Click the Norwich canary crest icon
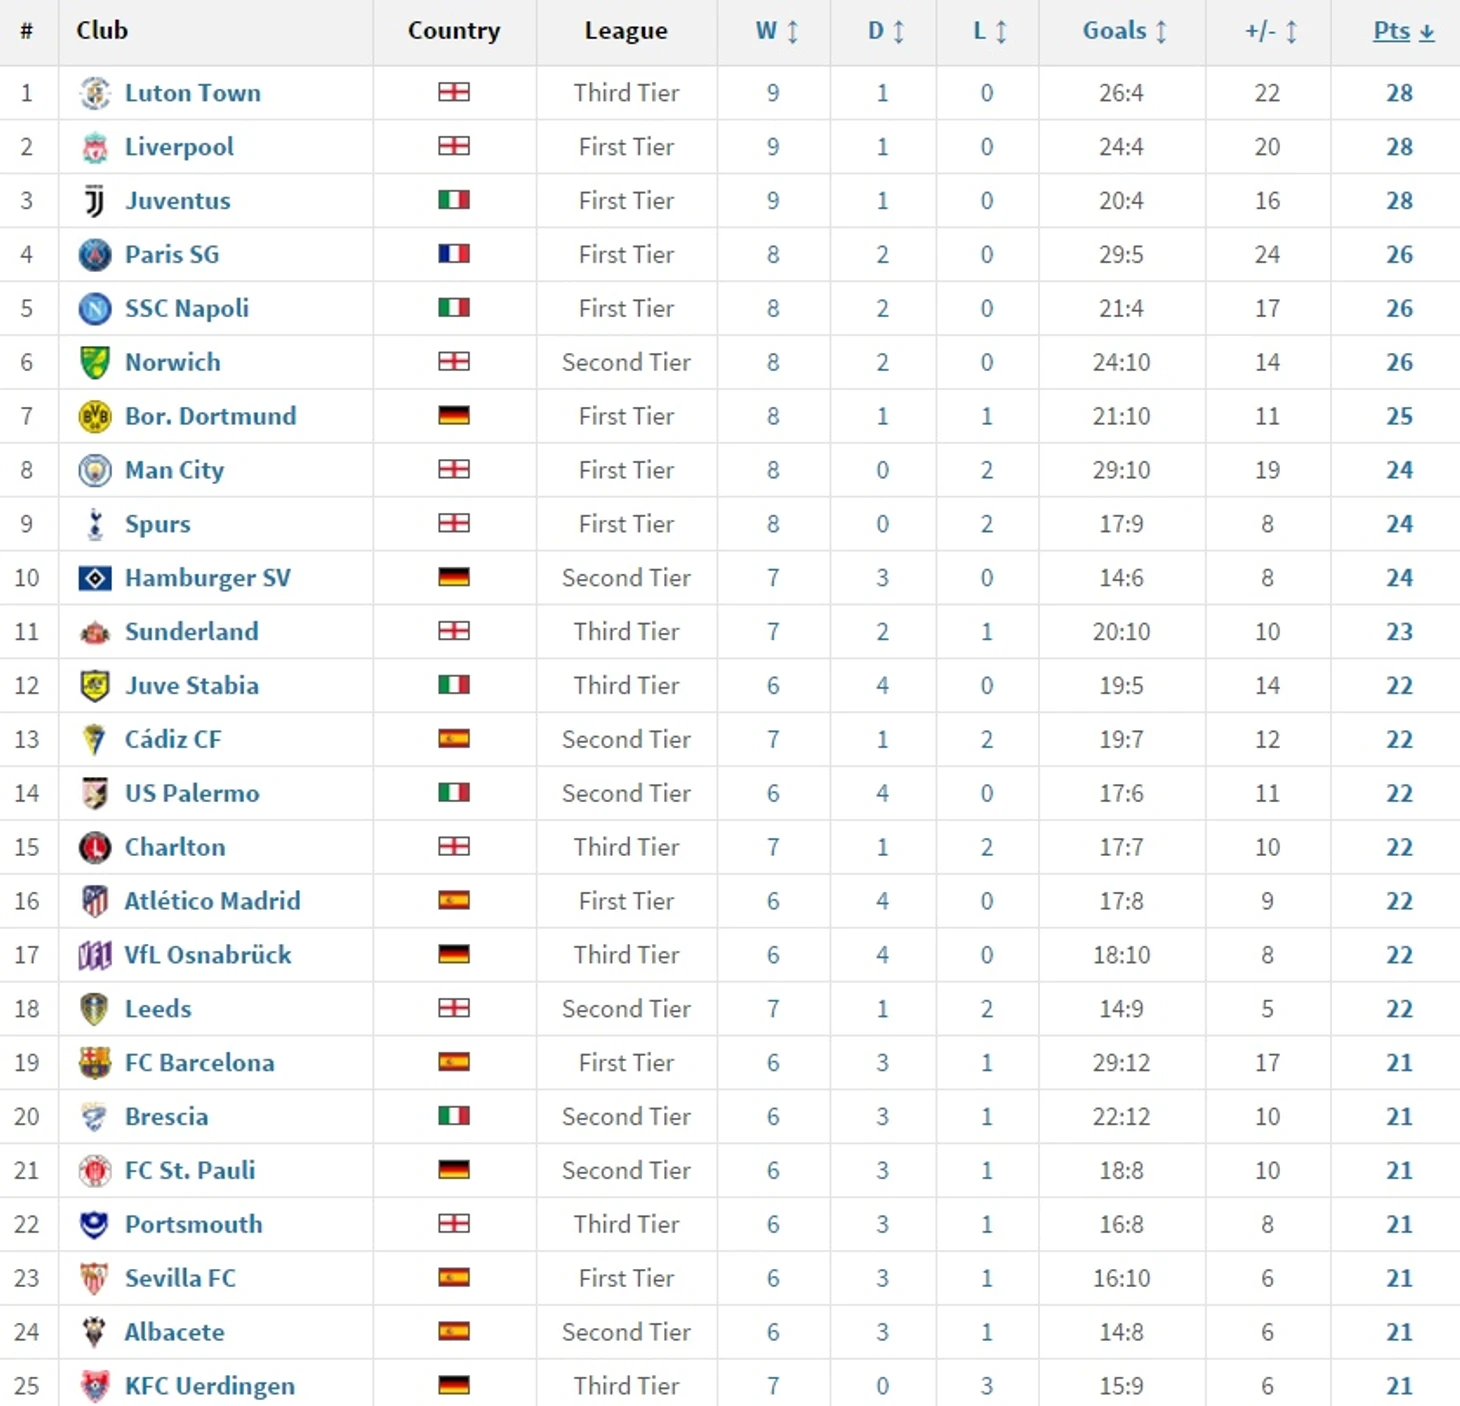The width and height of the screenshot is (1460, 1406). point(95,363)
